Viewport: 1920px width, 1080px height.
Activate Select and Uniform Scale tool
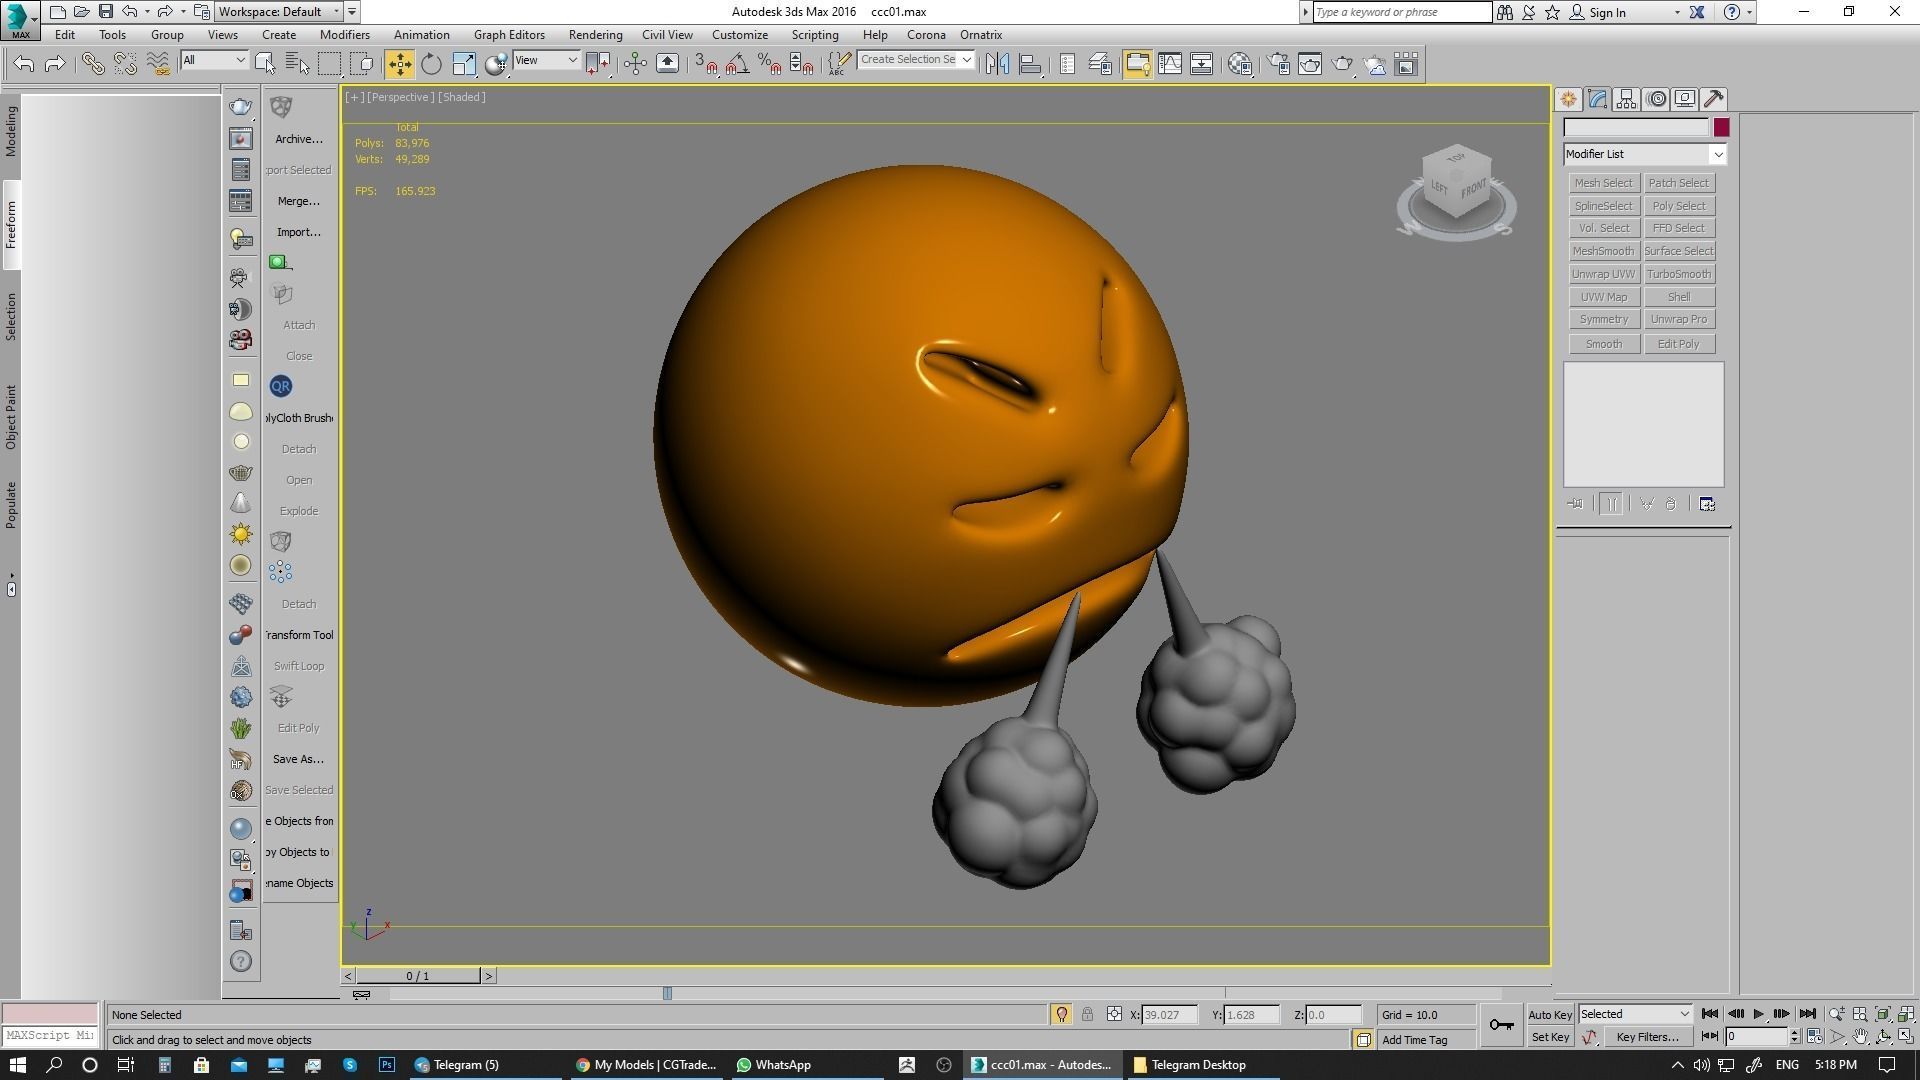[x=464, y=64]
